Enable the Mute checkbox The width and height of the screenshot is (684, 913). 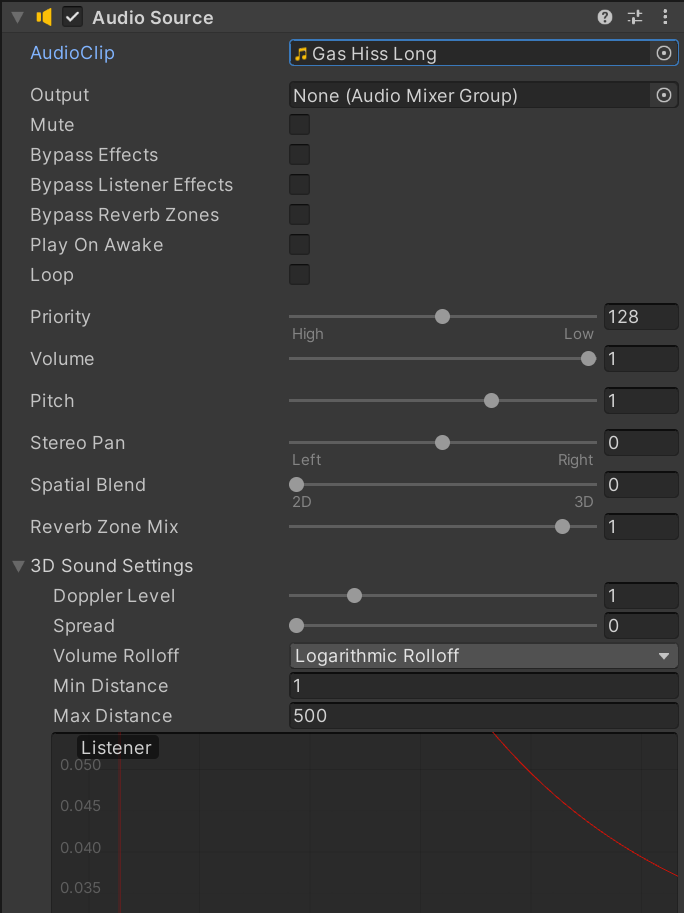coord(299,125)
